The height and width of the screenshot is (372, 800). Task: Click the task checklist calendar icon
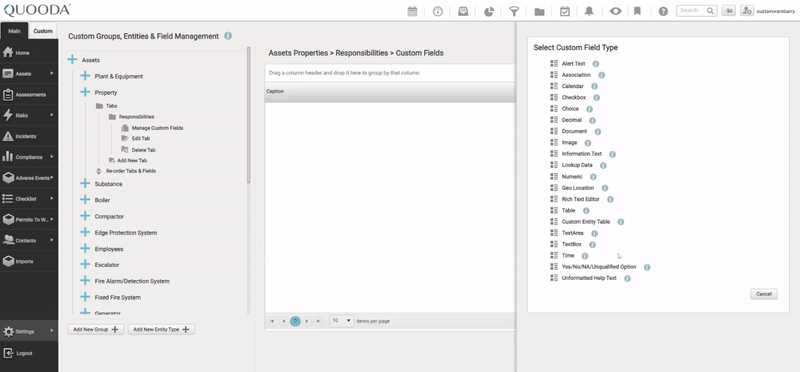(565, 11)
